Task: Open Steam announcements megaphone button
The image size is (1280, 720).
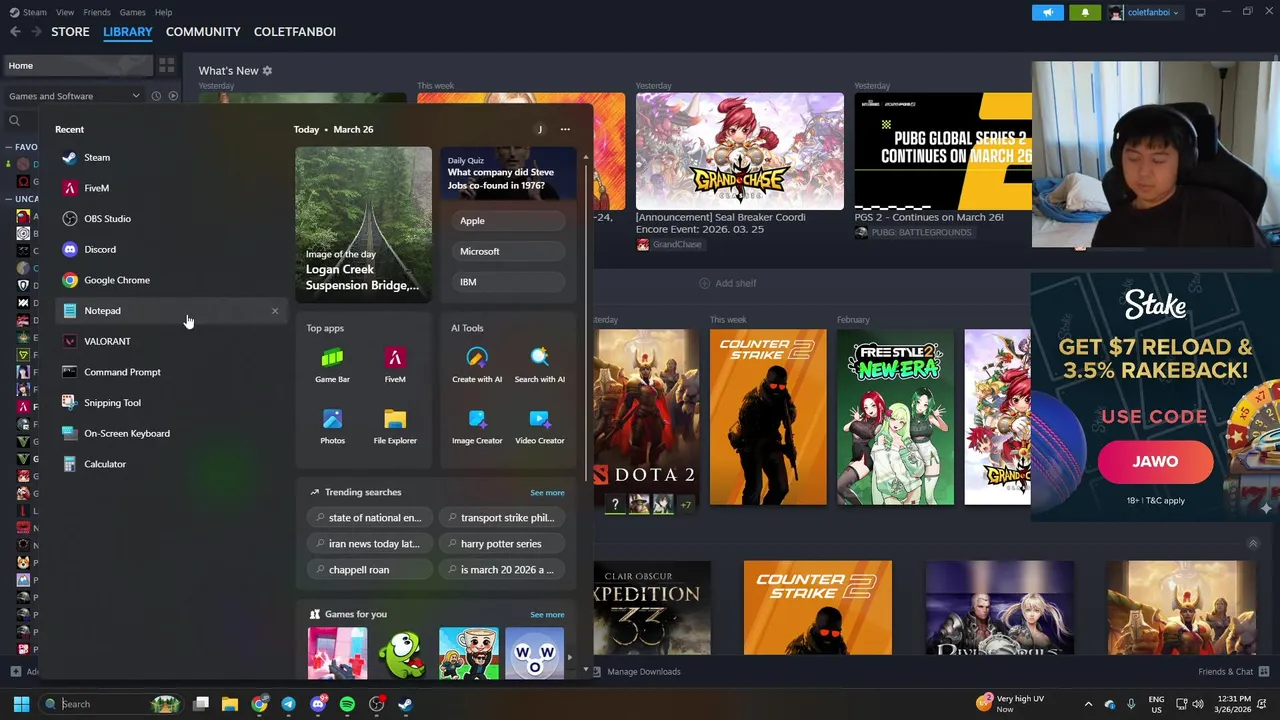Action: (x=1047, y=12)
